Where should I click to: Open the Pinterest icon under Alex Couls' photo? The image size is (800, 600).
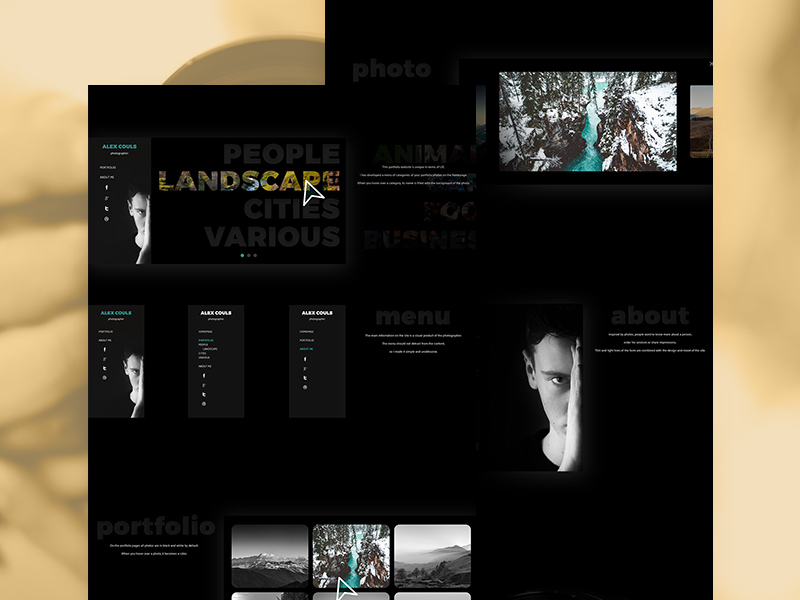pyautogui.click(x=106, y=218)
